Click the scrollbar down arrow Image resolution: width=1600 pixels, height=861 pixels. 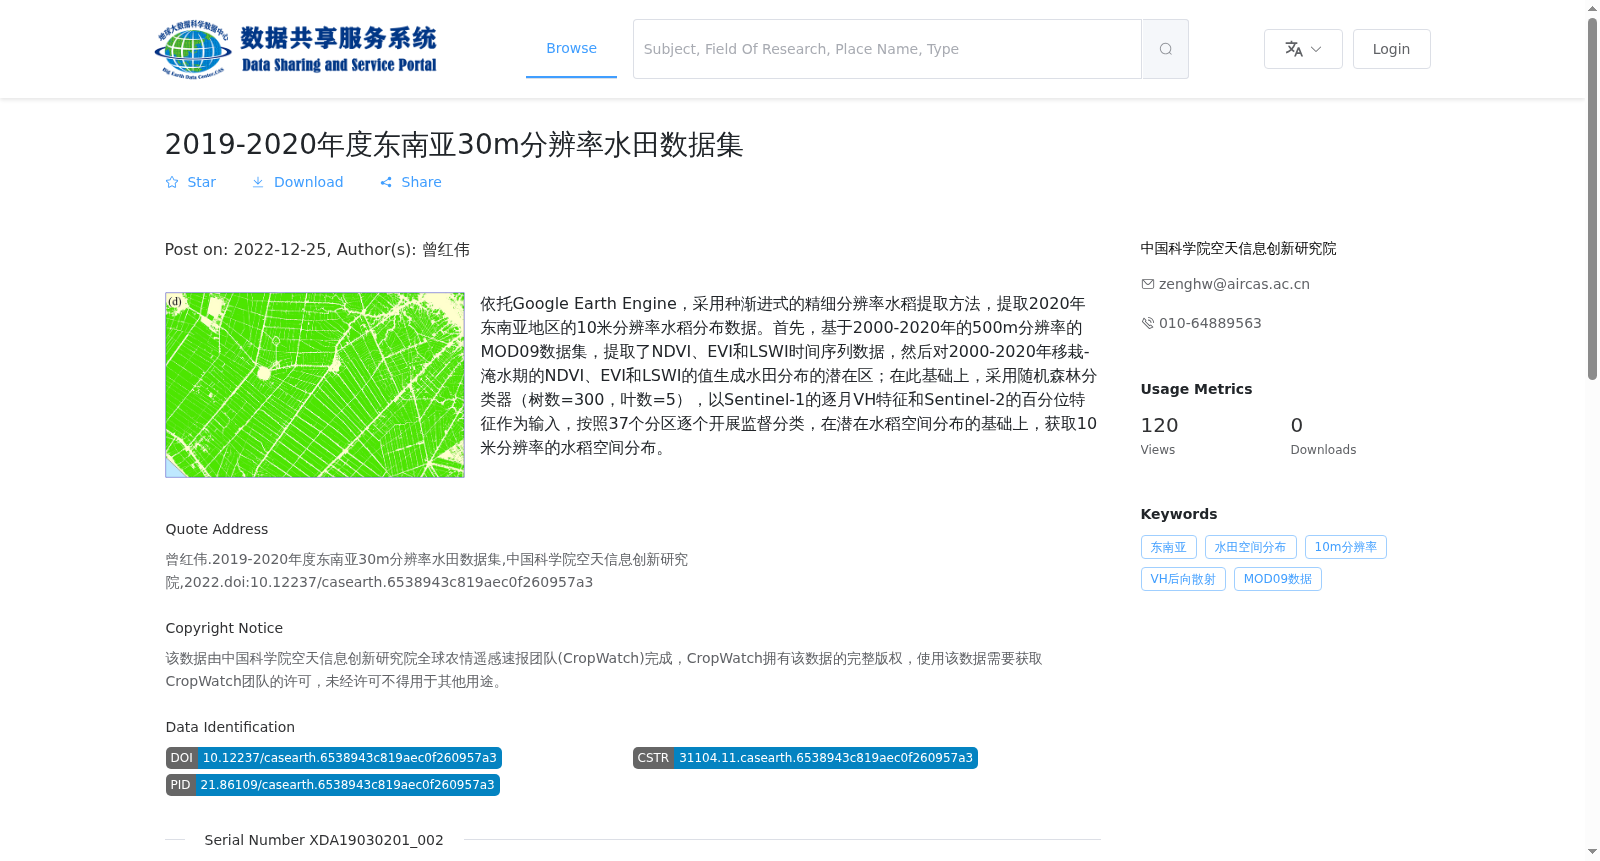coord(1592,851)
